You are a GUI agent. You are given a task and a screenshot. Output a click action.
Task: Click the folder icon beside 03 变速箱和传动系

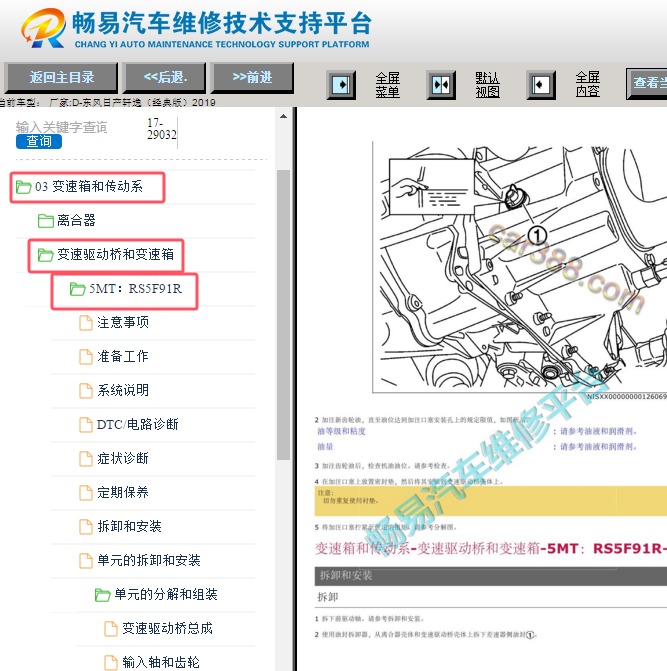[24, 187]
